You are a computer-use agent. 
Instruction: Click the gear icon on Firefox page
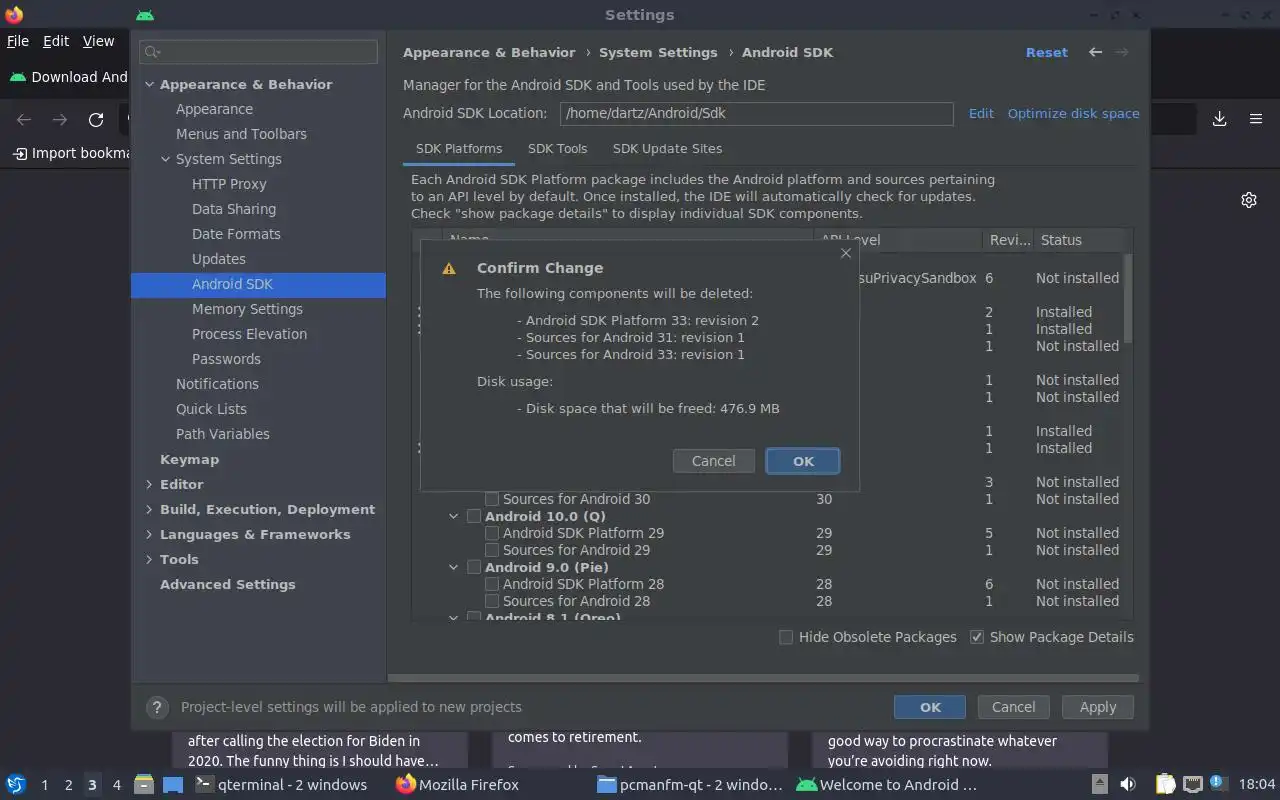click(x=1249, y=200)
